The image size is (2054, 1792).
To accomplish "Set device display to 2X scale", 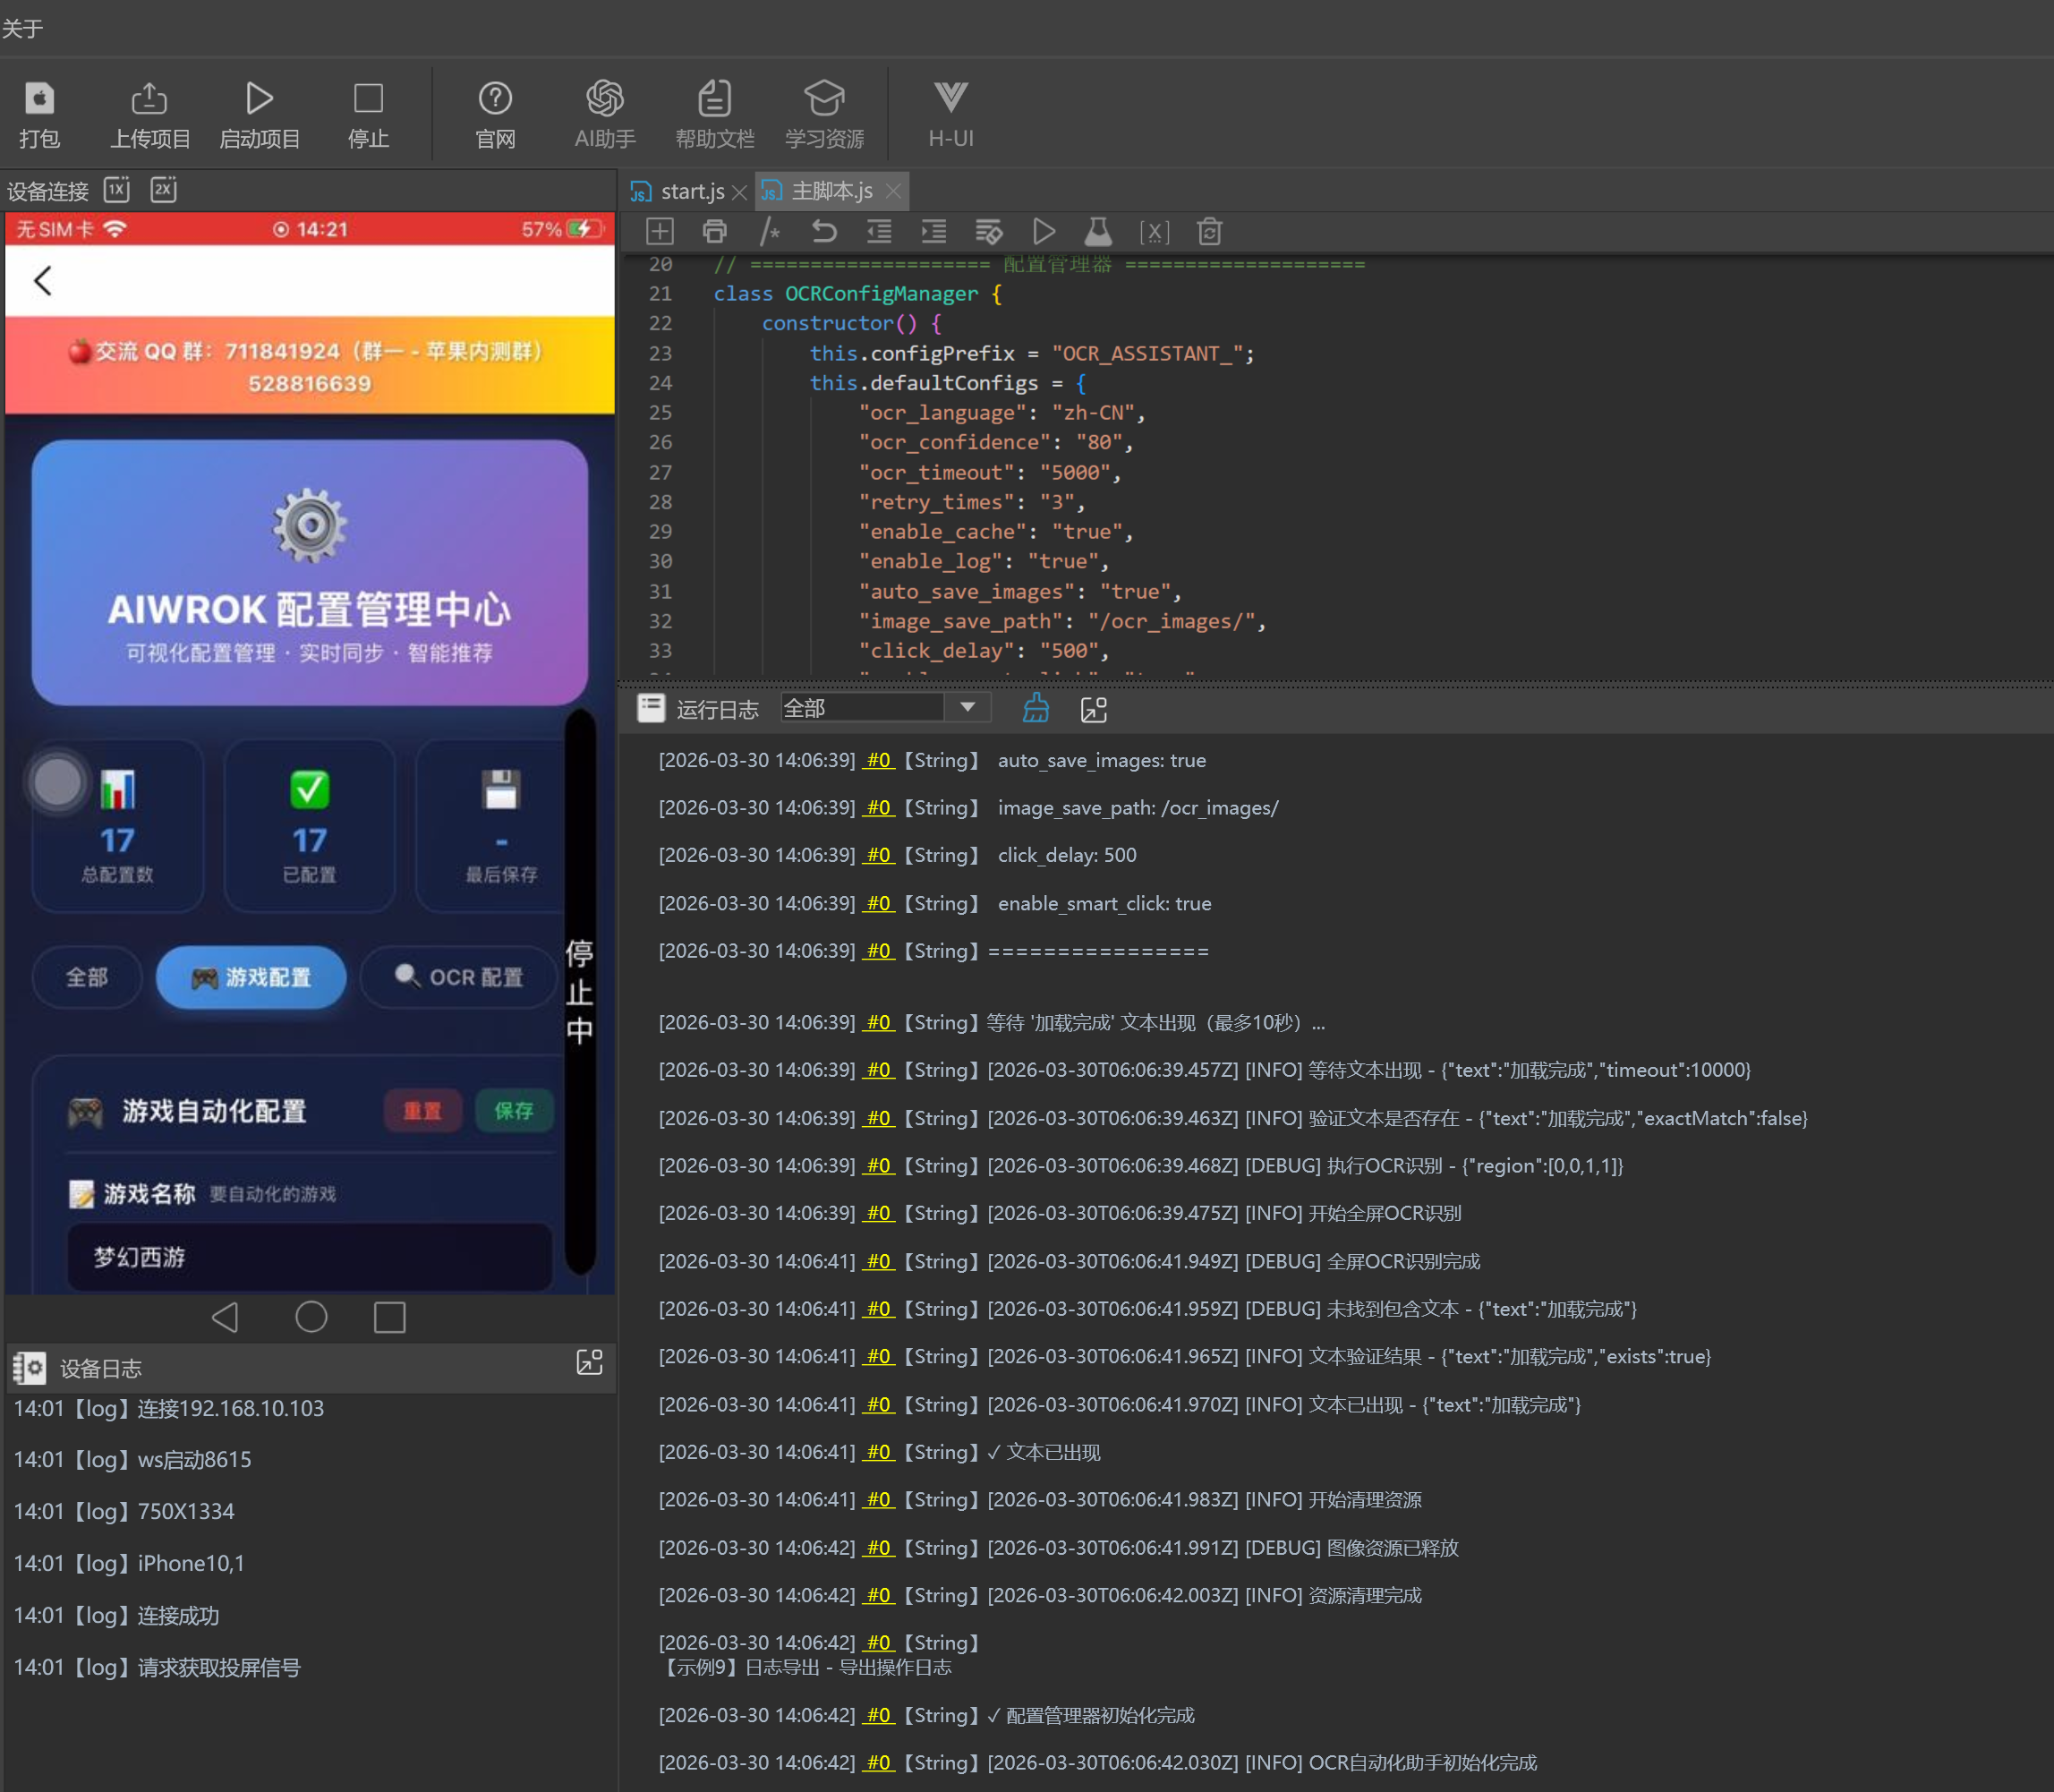I will [164, 190].
